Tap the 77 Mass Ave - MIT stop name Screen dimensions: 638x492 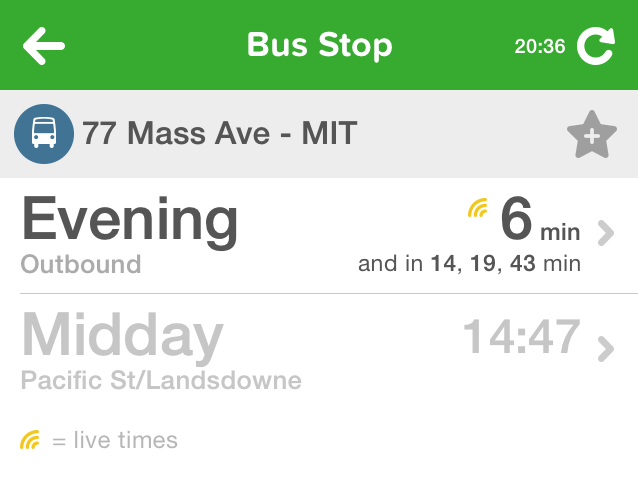[219, 133]
